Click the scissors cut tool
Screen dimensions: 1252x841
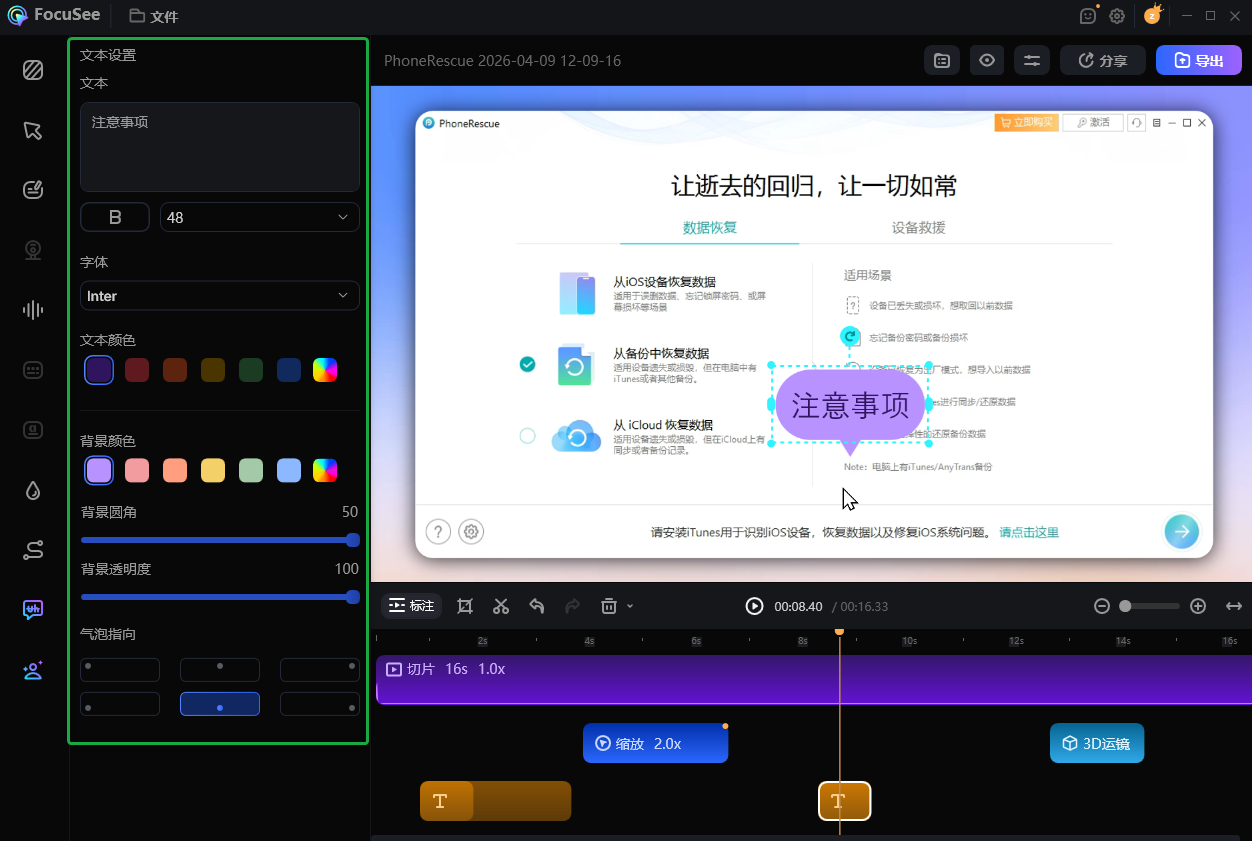pyautogui.click(x=501, y=606)
